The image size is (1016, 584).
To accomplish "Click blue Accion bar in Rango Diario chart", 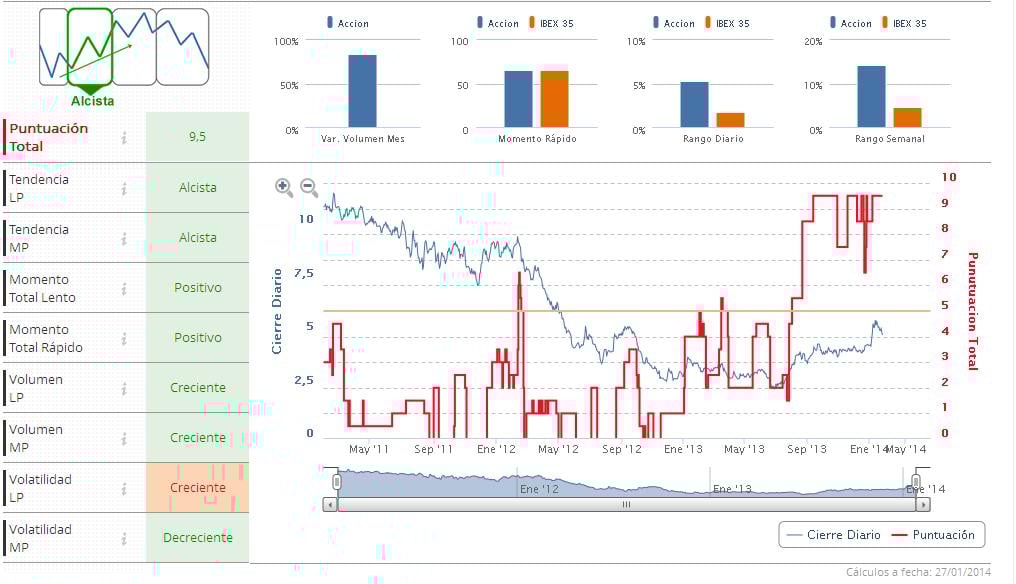I will pos(694,104).
